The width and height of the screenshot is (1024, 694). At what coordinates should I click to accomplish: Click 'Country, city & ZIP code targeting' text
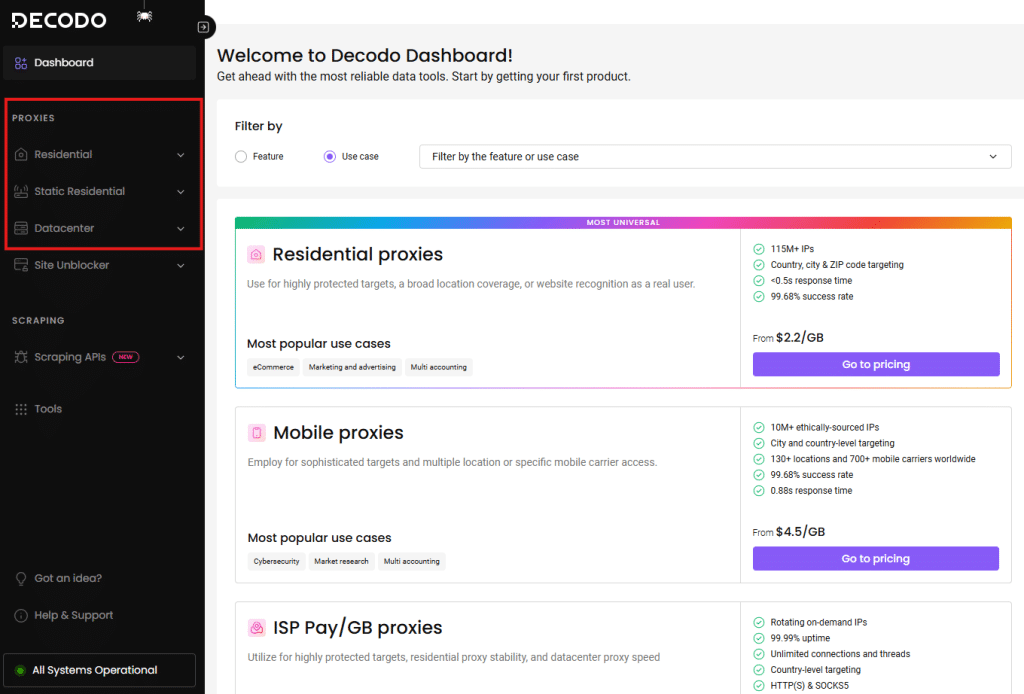tap(837, 265)
